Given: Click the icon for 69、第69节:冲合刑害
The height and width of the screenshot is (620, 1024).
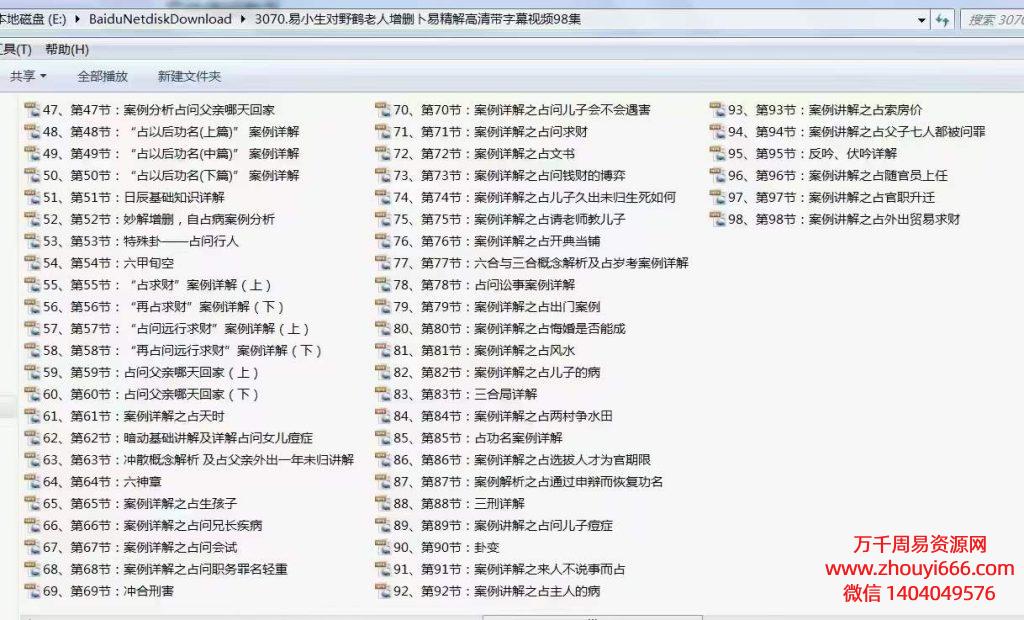Looking at the screenshot, I should tap(31, 591).
